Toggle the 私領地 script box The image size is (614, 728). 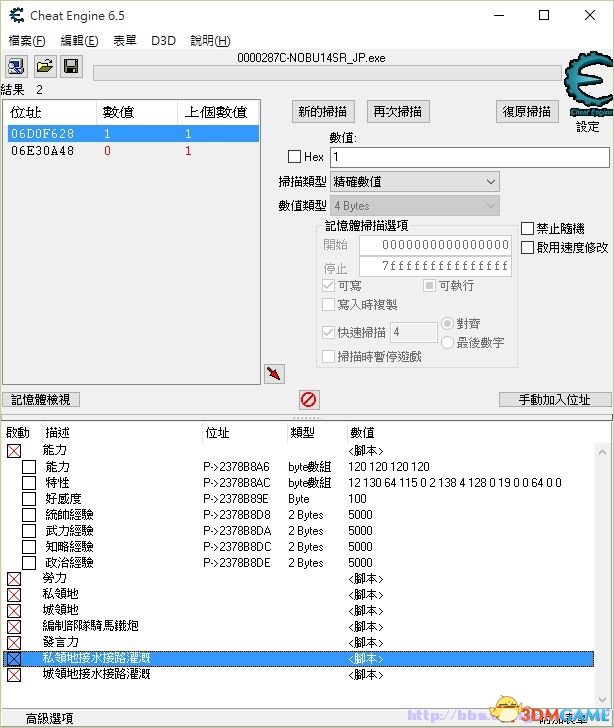14,595
